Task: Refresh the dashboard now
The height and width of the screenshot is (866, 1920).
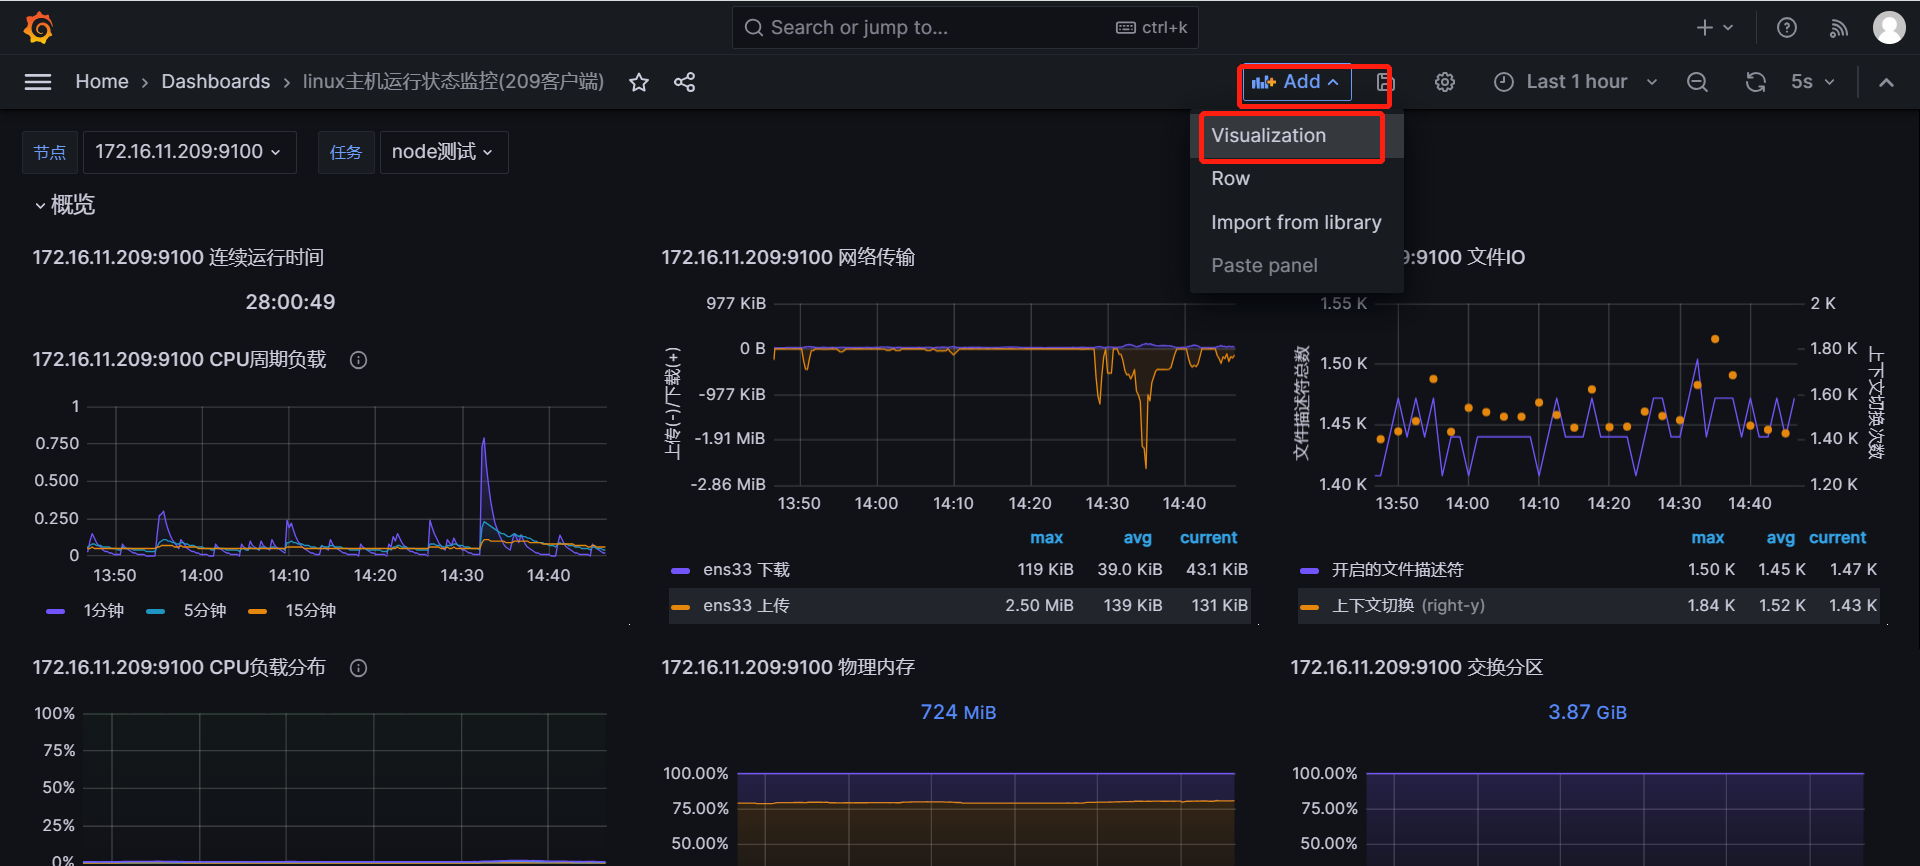Action: 1755,82
